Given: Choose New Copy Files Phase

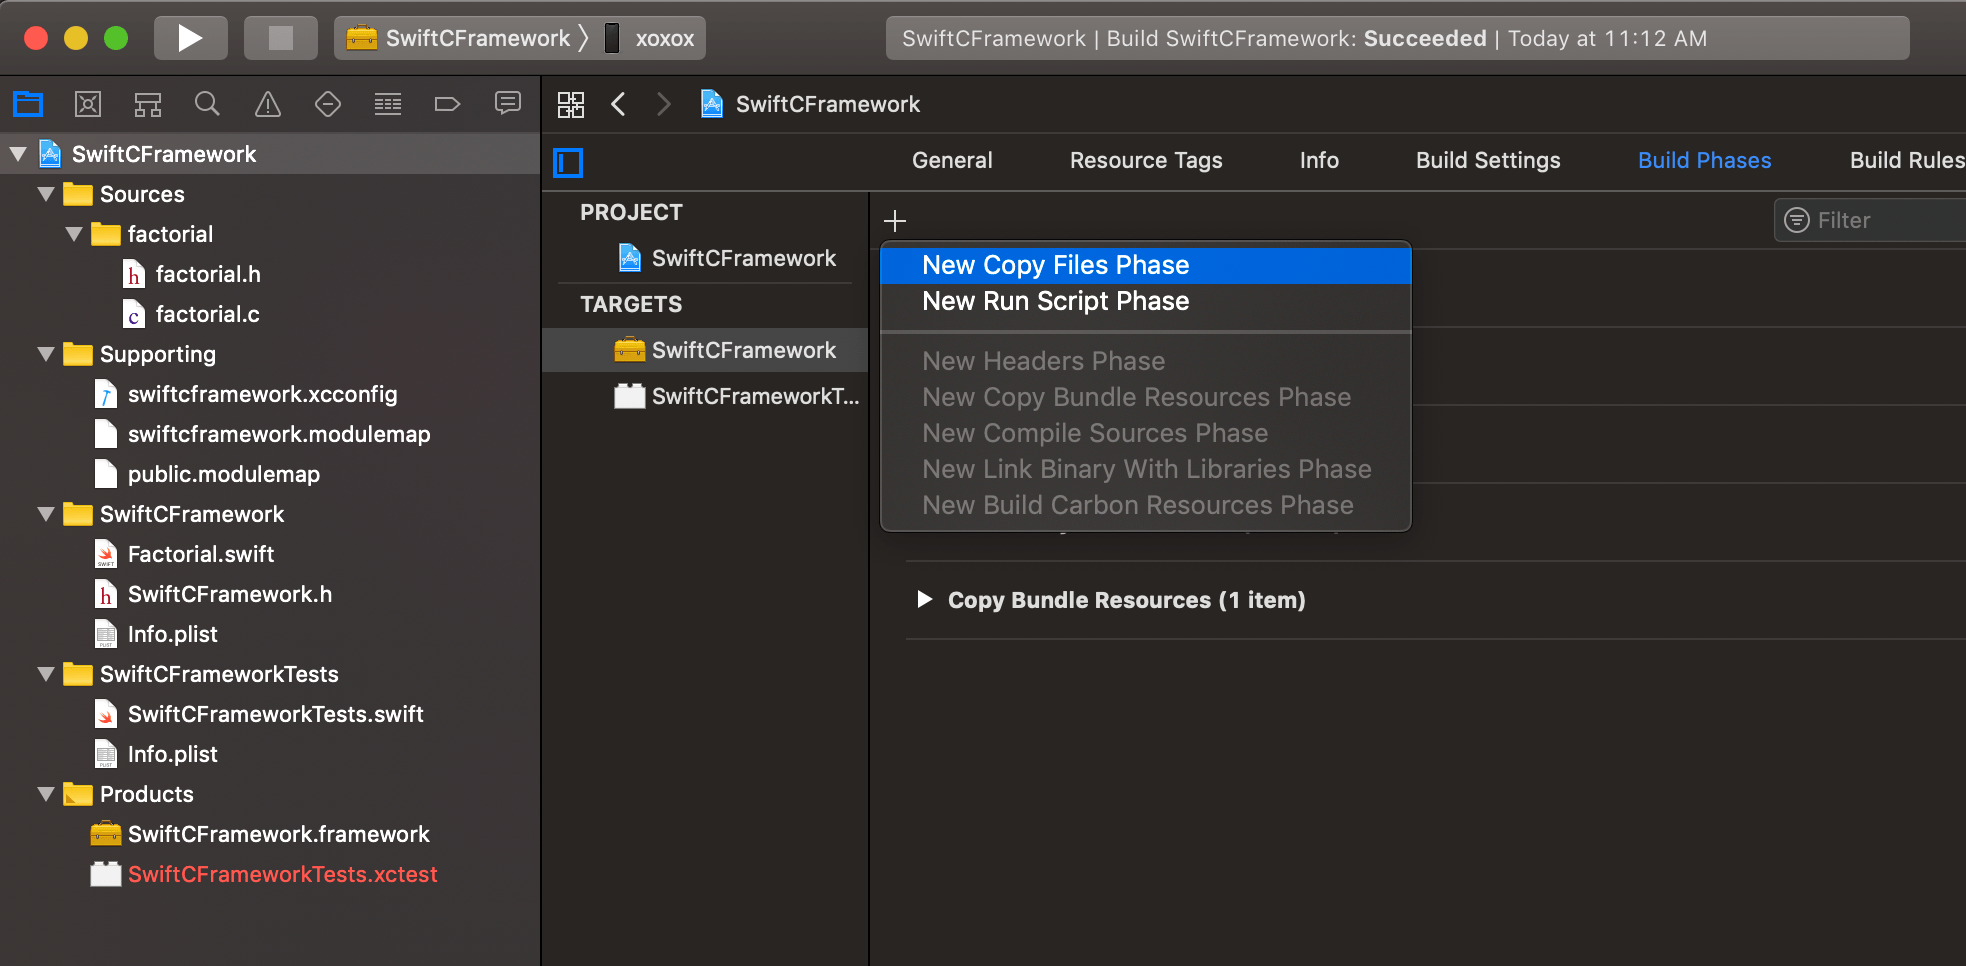Looking at the screenshot, I should pos(1146,265).
